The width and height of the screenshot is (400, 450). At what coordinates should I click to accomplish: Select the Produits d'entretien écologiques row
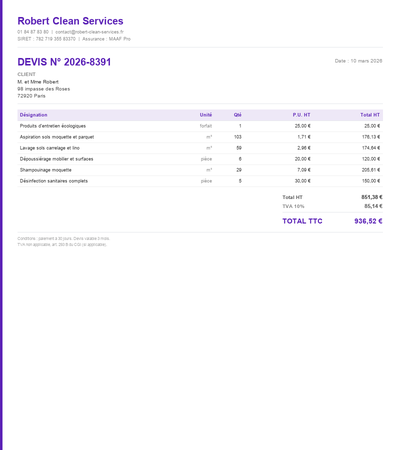pyautogui.click(x=200, y=126)
